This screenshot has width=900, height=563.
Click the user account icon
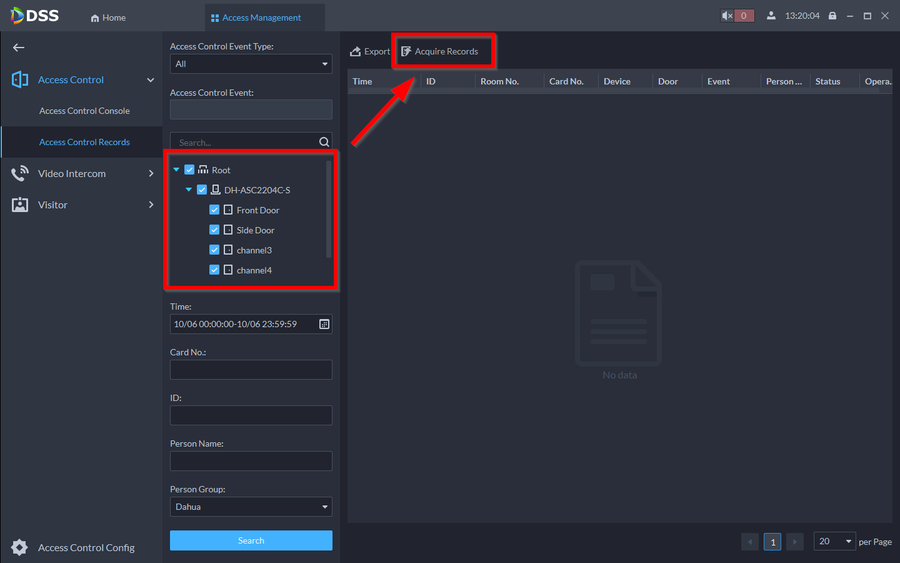(x=771, y=16)
